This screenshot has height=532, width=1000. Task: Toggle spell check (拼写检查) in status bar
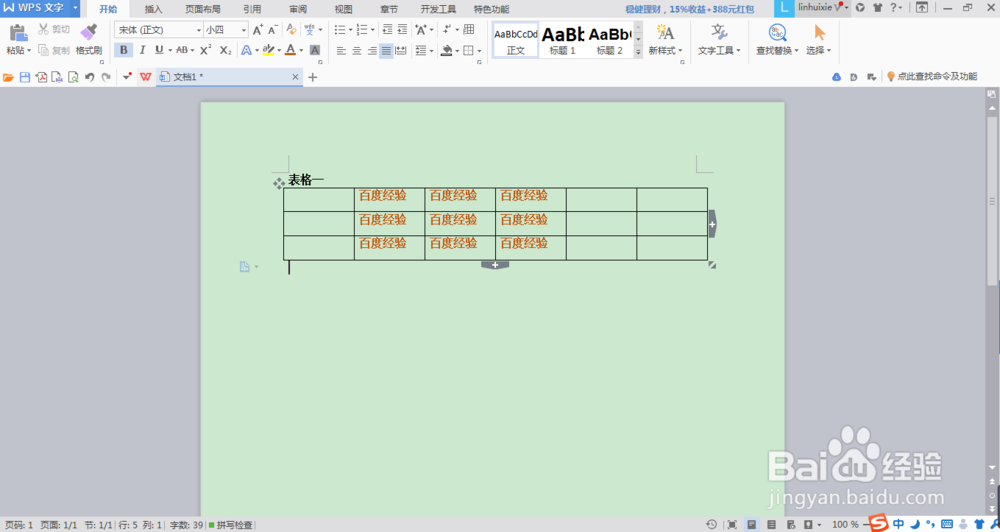[230, 525]
